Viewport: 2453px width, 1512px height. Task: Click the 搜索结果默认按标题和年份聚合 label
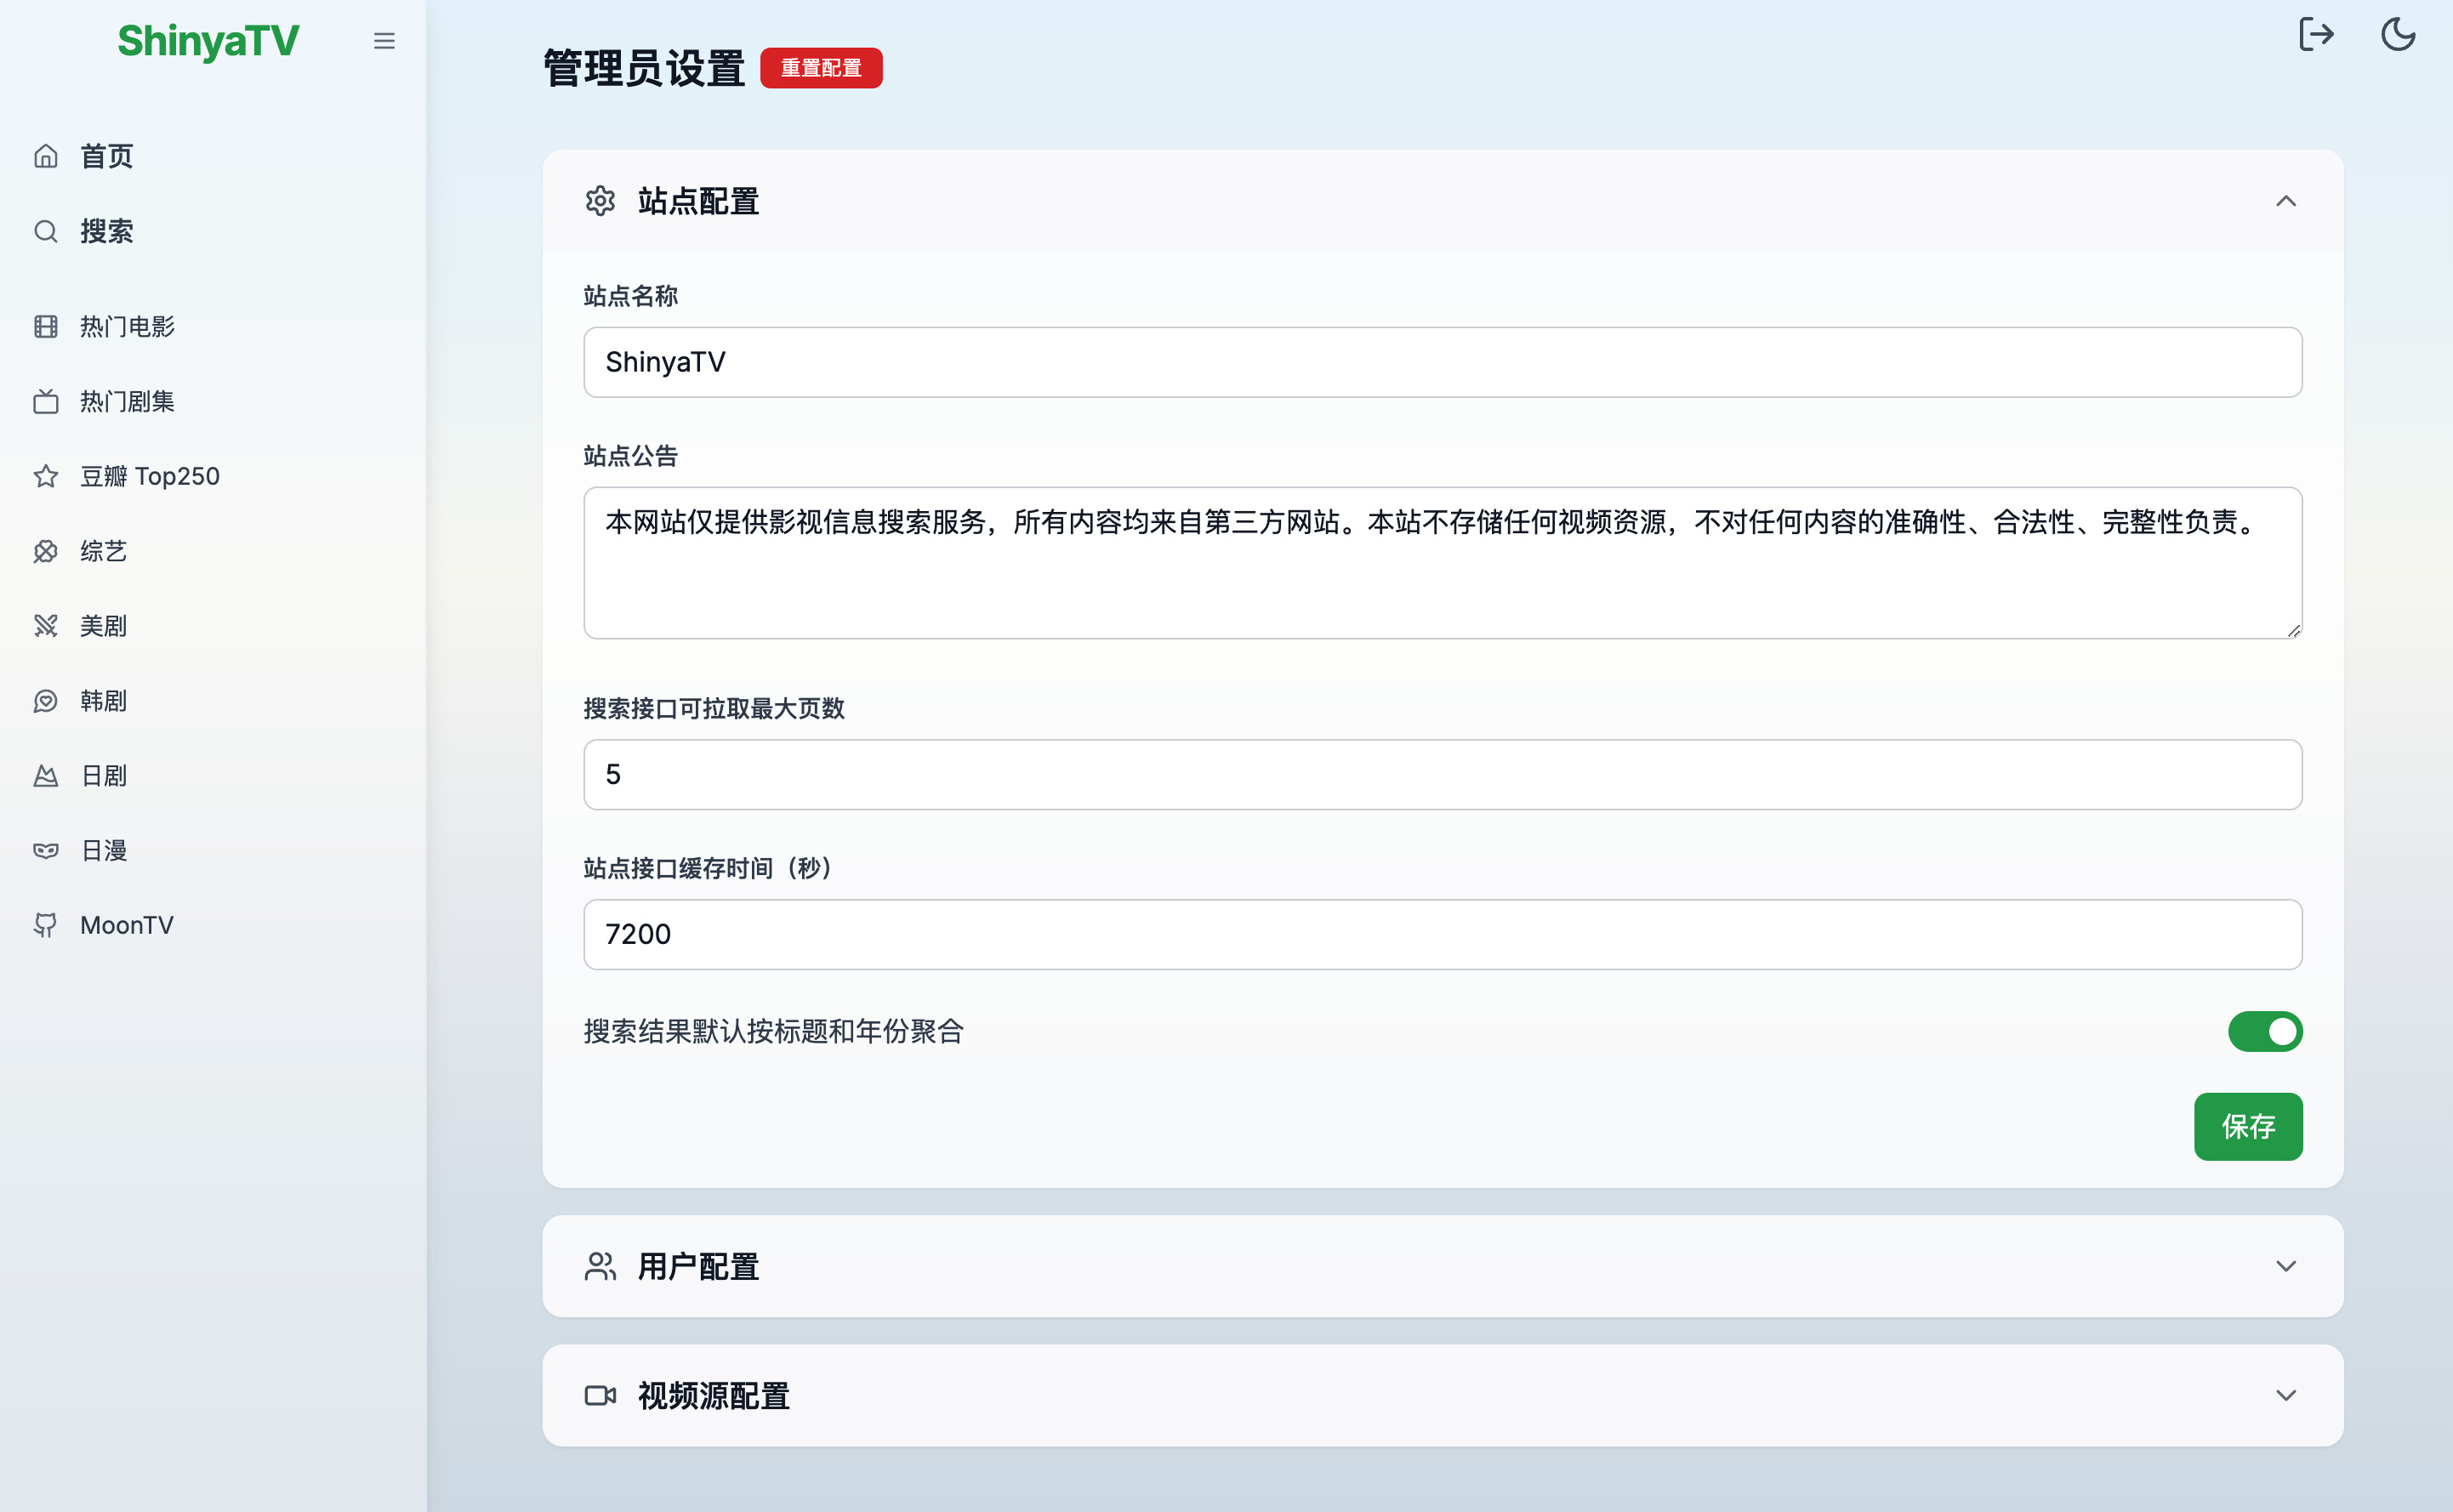tap(773, 1031)
